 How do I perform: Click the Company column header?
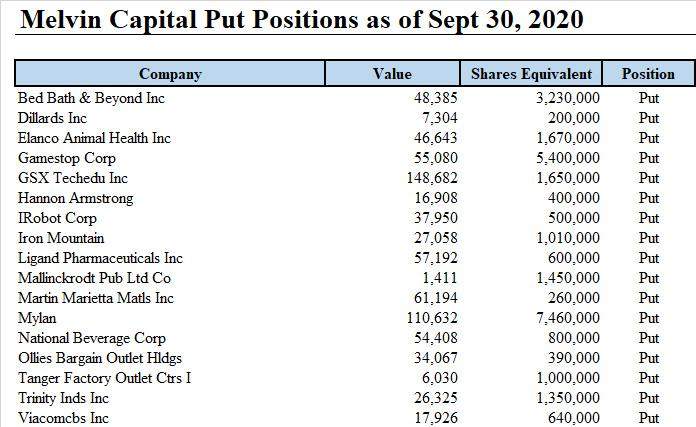coord(170,73)
